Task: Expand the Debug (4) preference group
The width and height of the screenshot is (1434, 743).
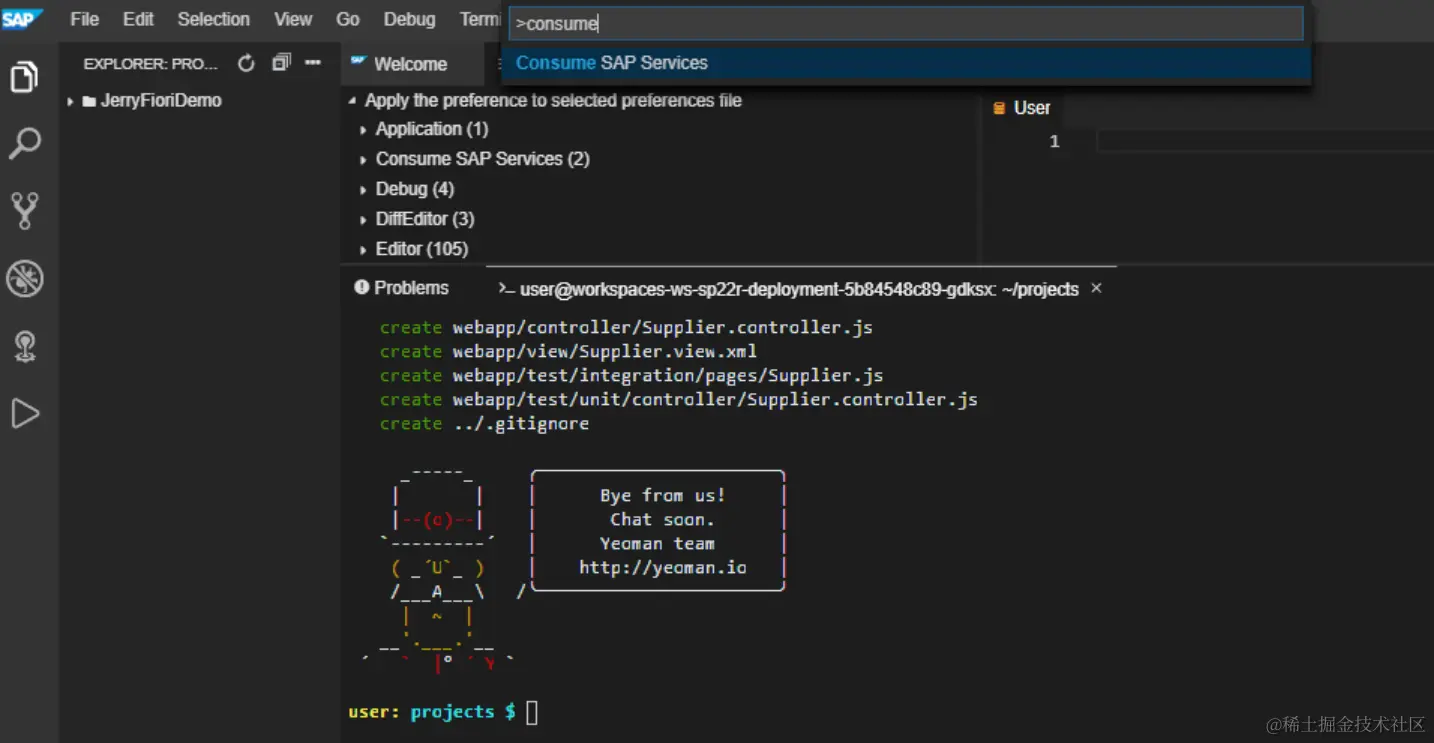Action: [364, 190]
